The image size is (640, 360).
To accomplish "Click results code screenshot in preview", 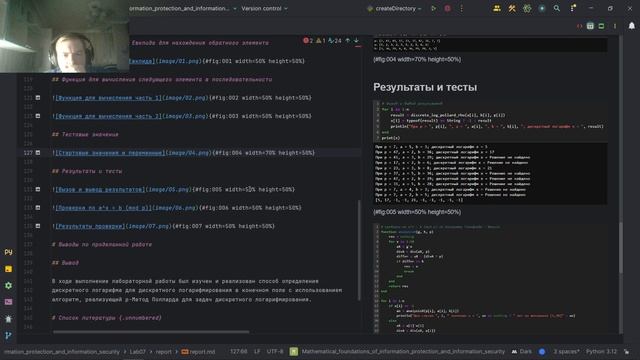I will click(x=490, y=152).
